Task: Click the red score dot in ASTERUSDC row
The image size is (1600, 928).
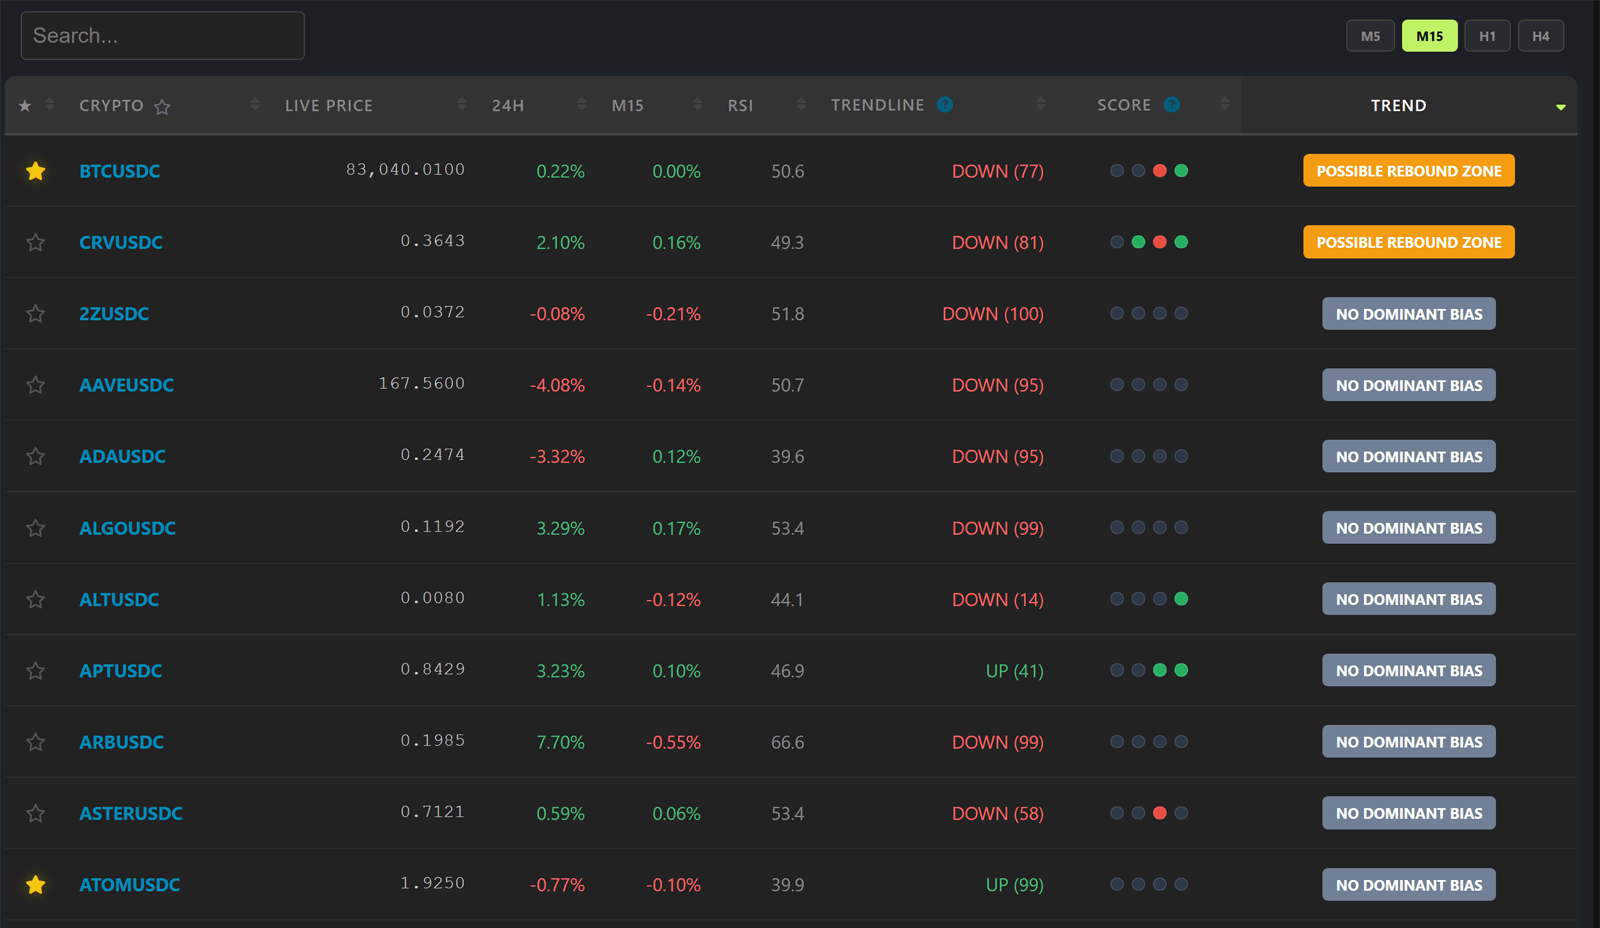Action: [x=1160, y=813]
